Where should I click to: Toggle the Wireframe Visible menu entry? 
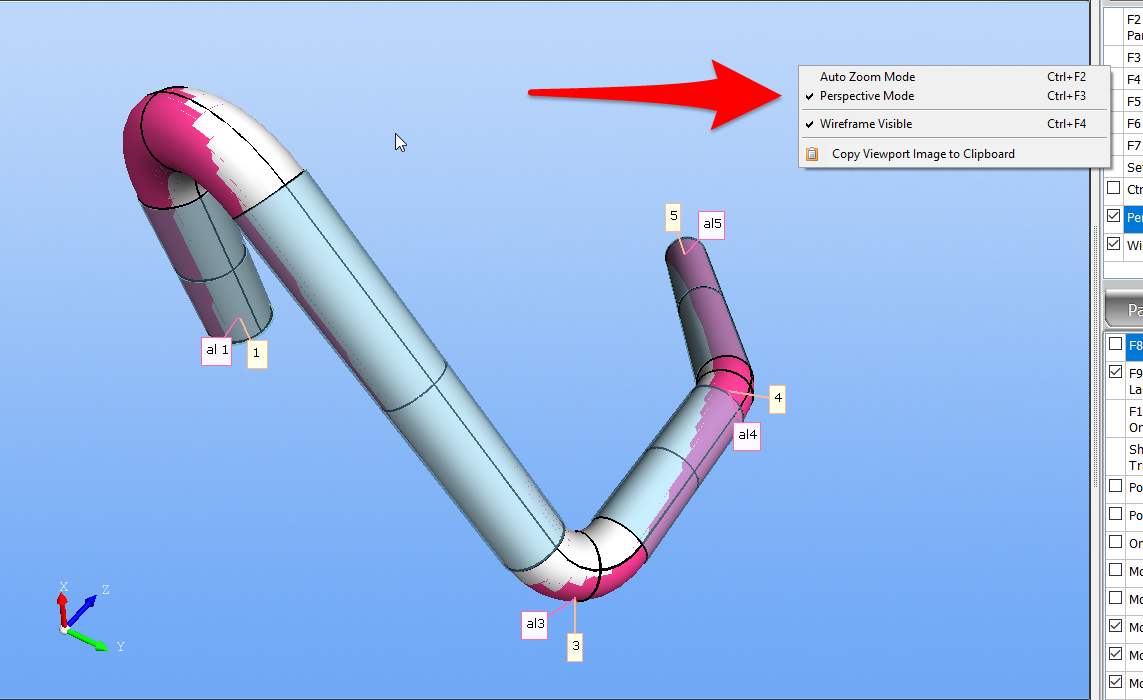pyautogui.click(x=866, y=125)
